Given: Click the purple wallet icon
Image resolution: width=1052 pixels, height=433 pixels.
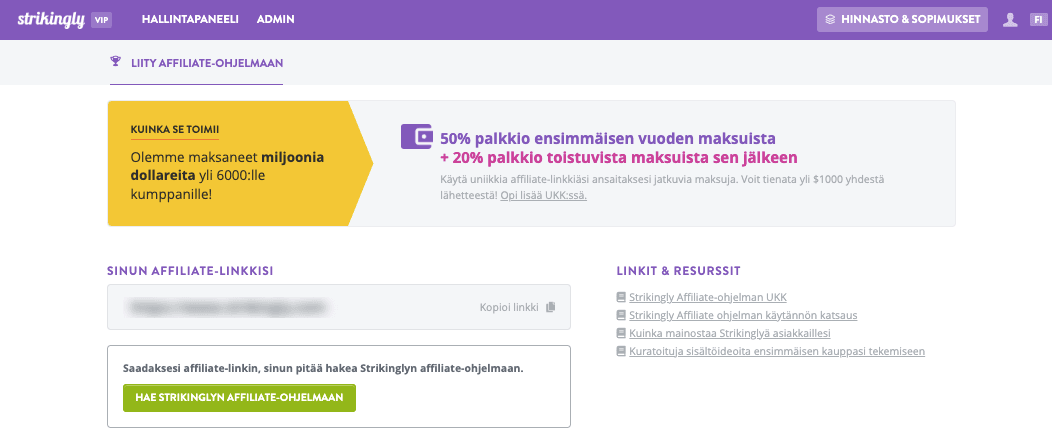Looking at the screenshot, I should pyautogui.click(x=416, y=136).
